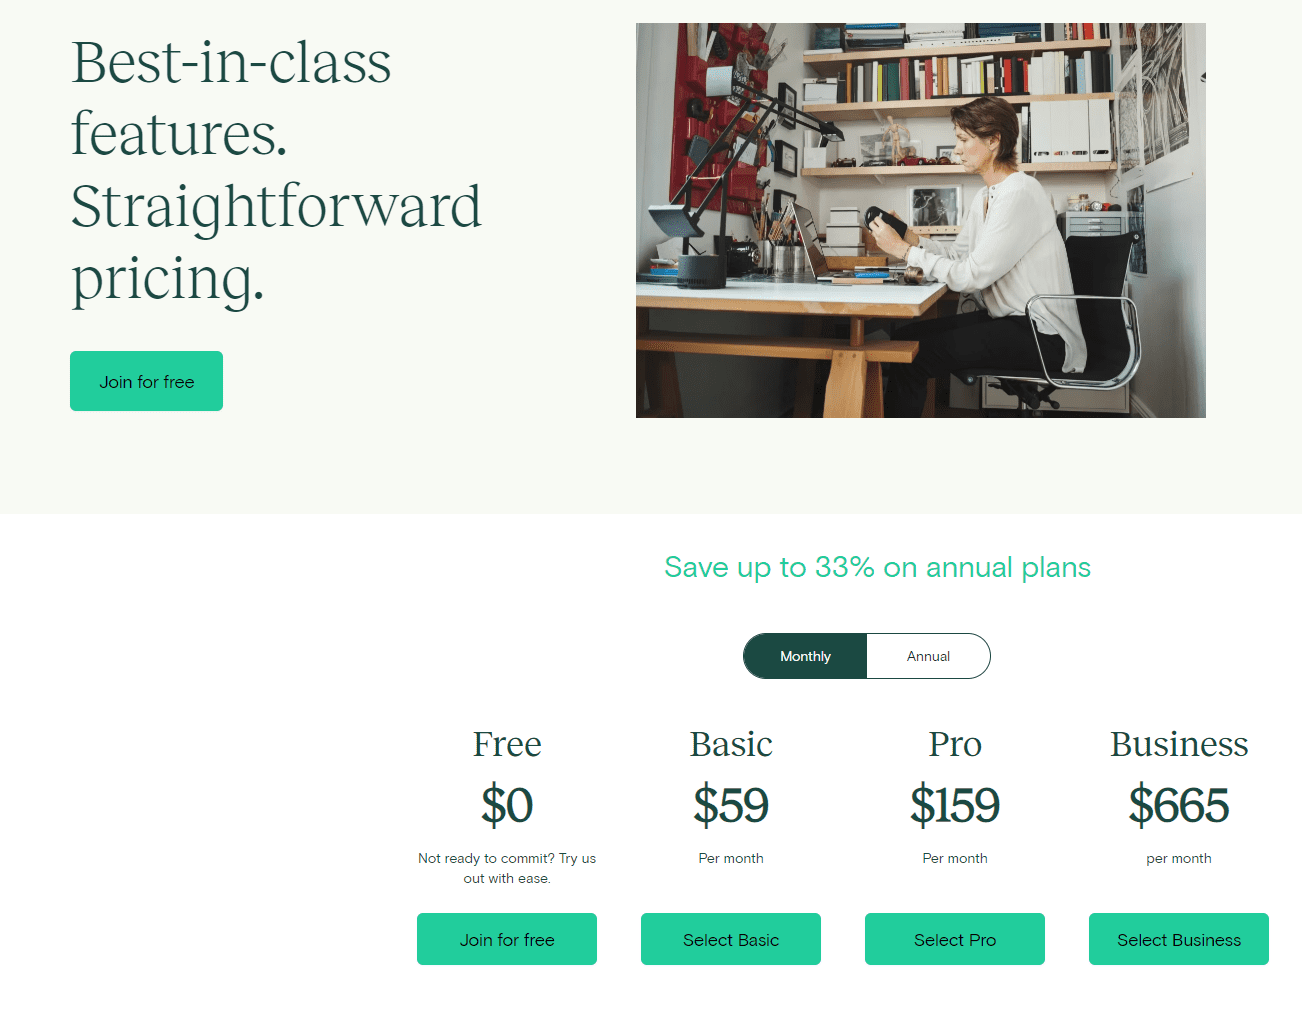Click the Pro plan heading
The height and width of the screenshot is (1010, 1302).
pyautogui.click(x=954, y=744)
